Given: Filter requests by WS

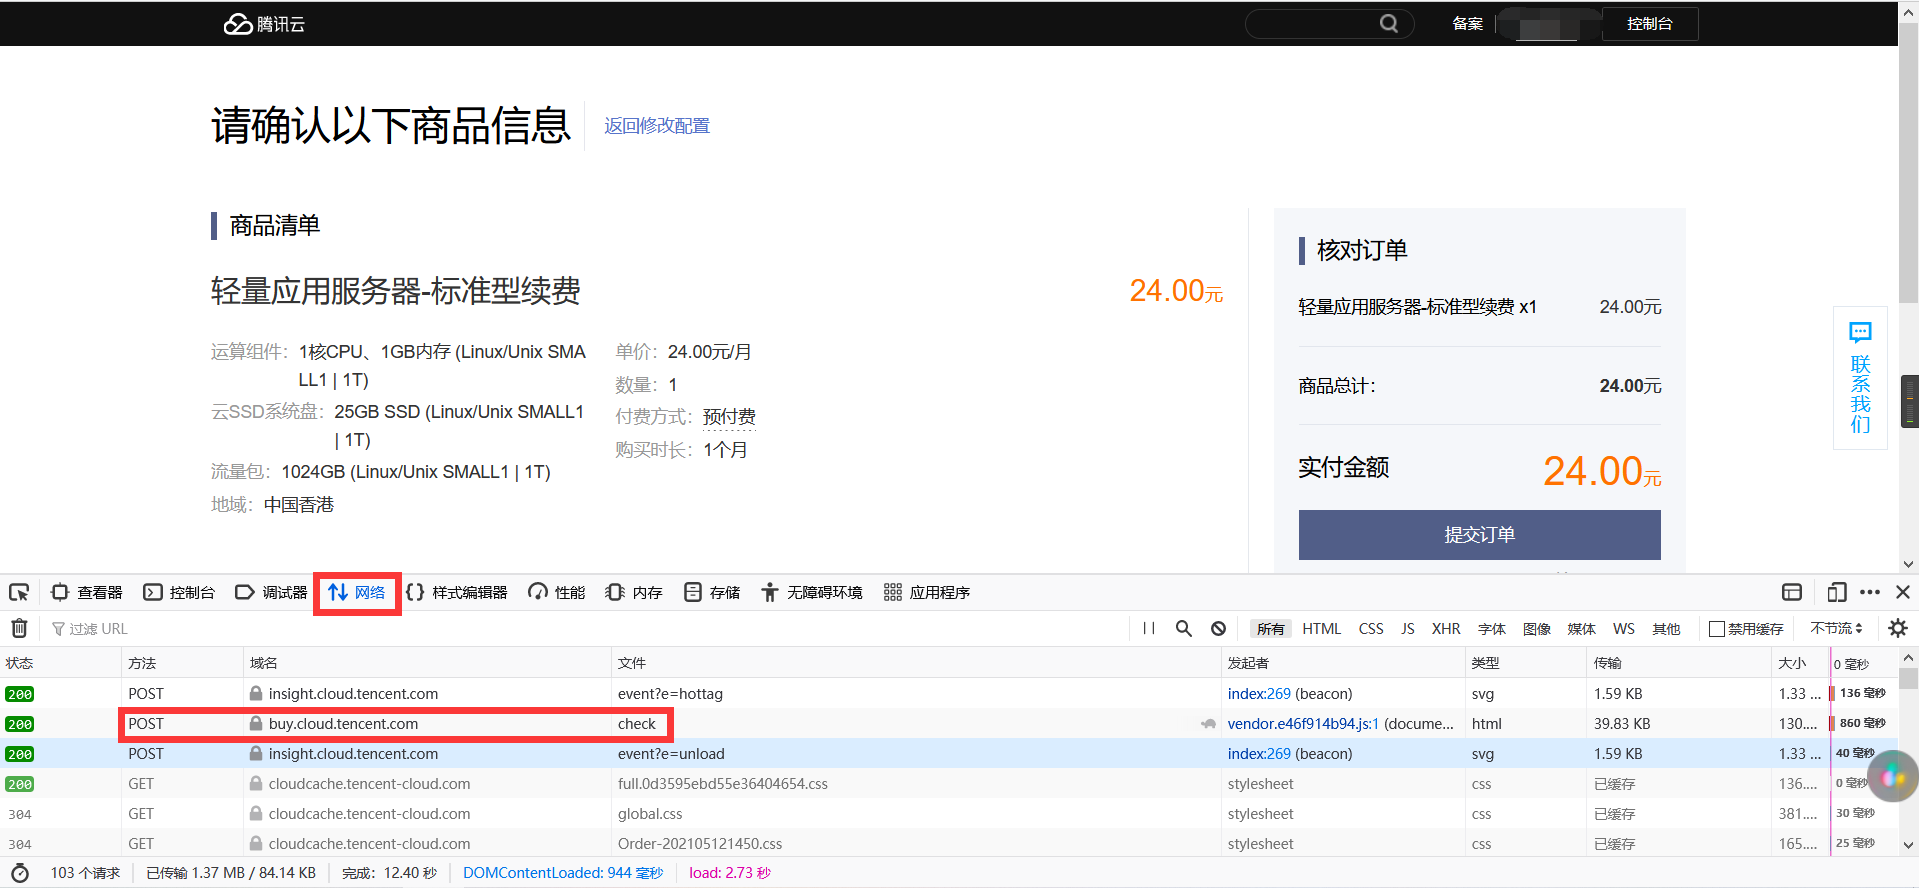Looking at the screenshot, I should tap(1624, 628).
